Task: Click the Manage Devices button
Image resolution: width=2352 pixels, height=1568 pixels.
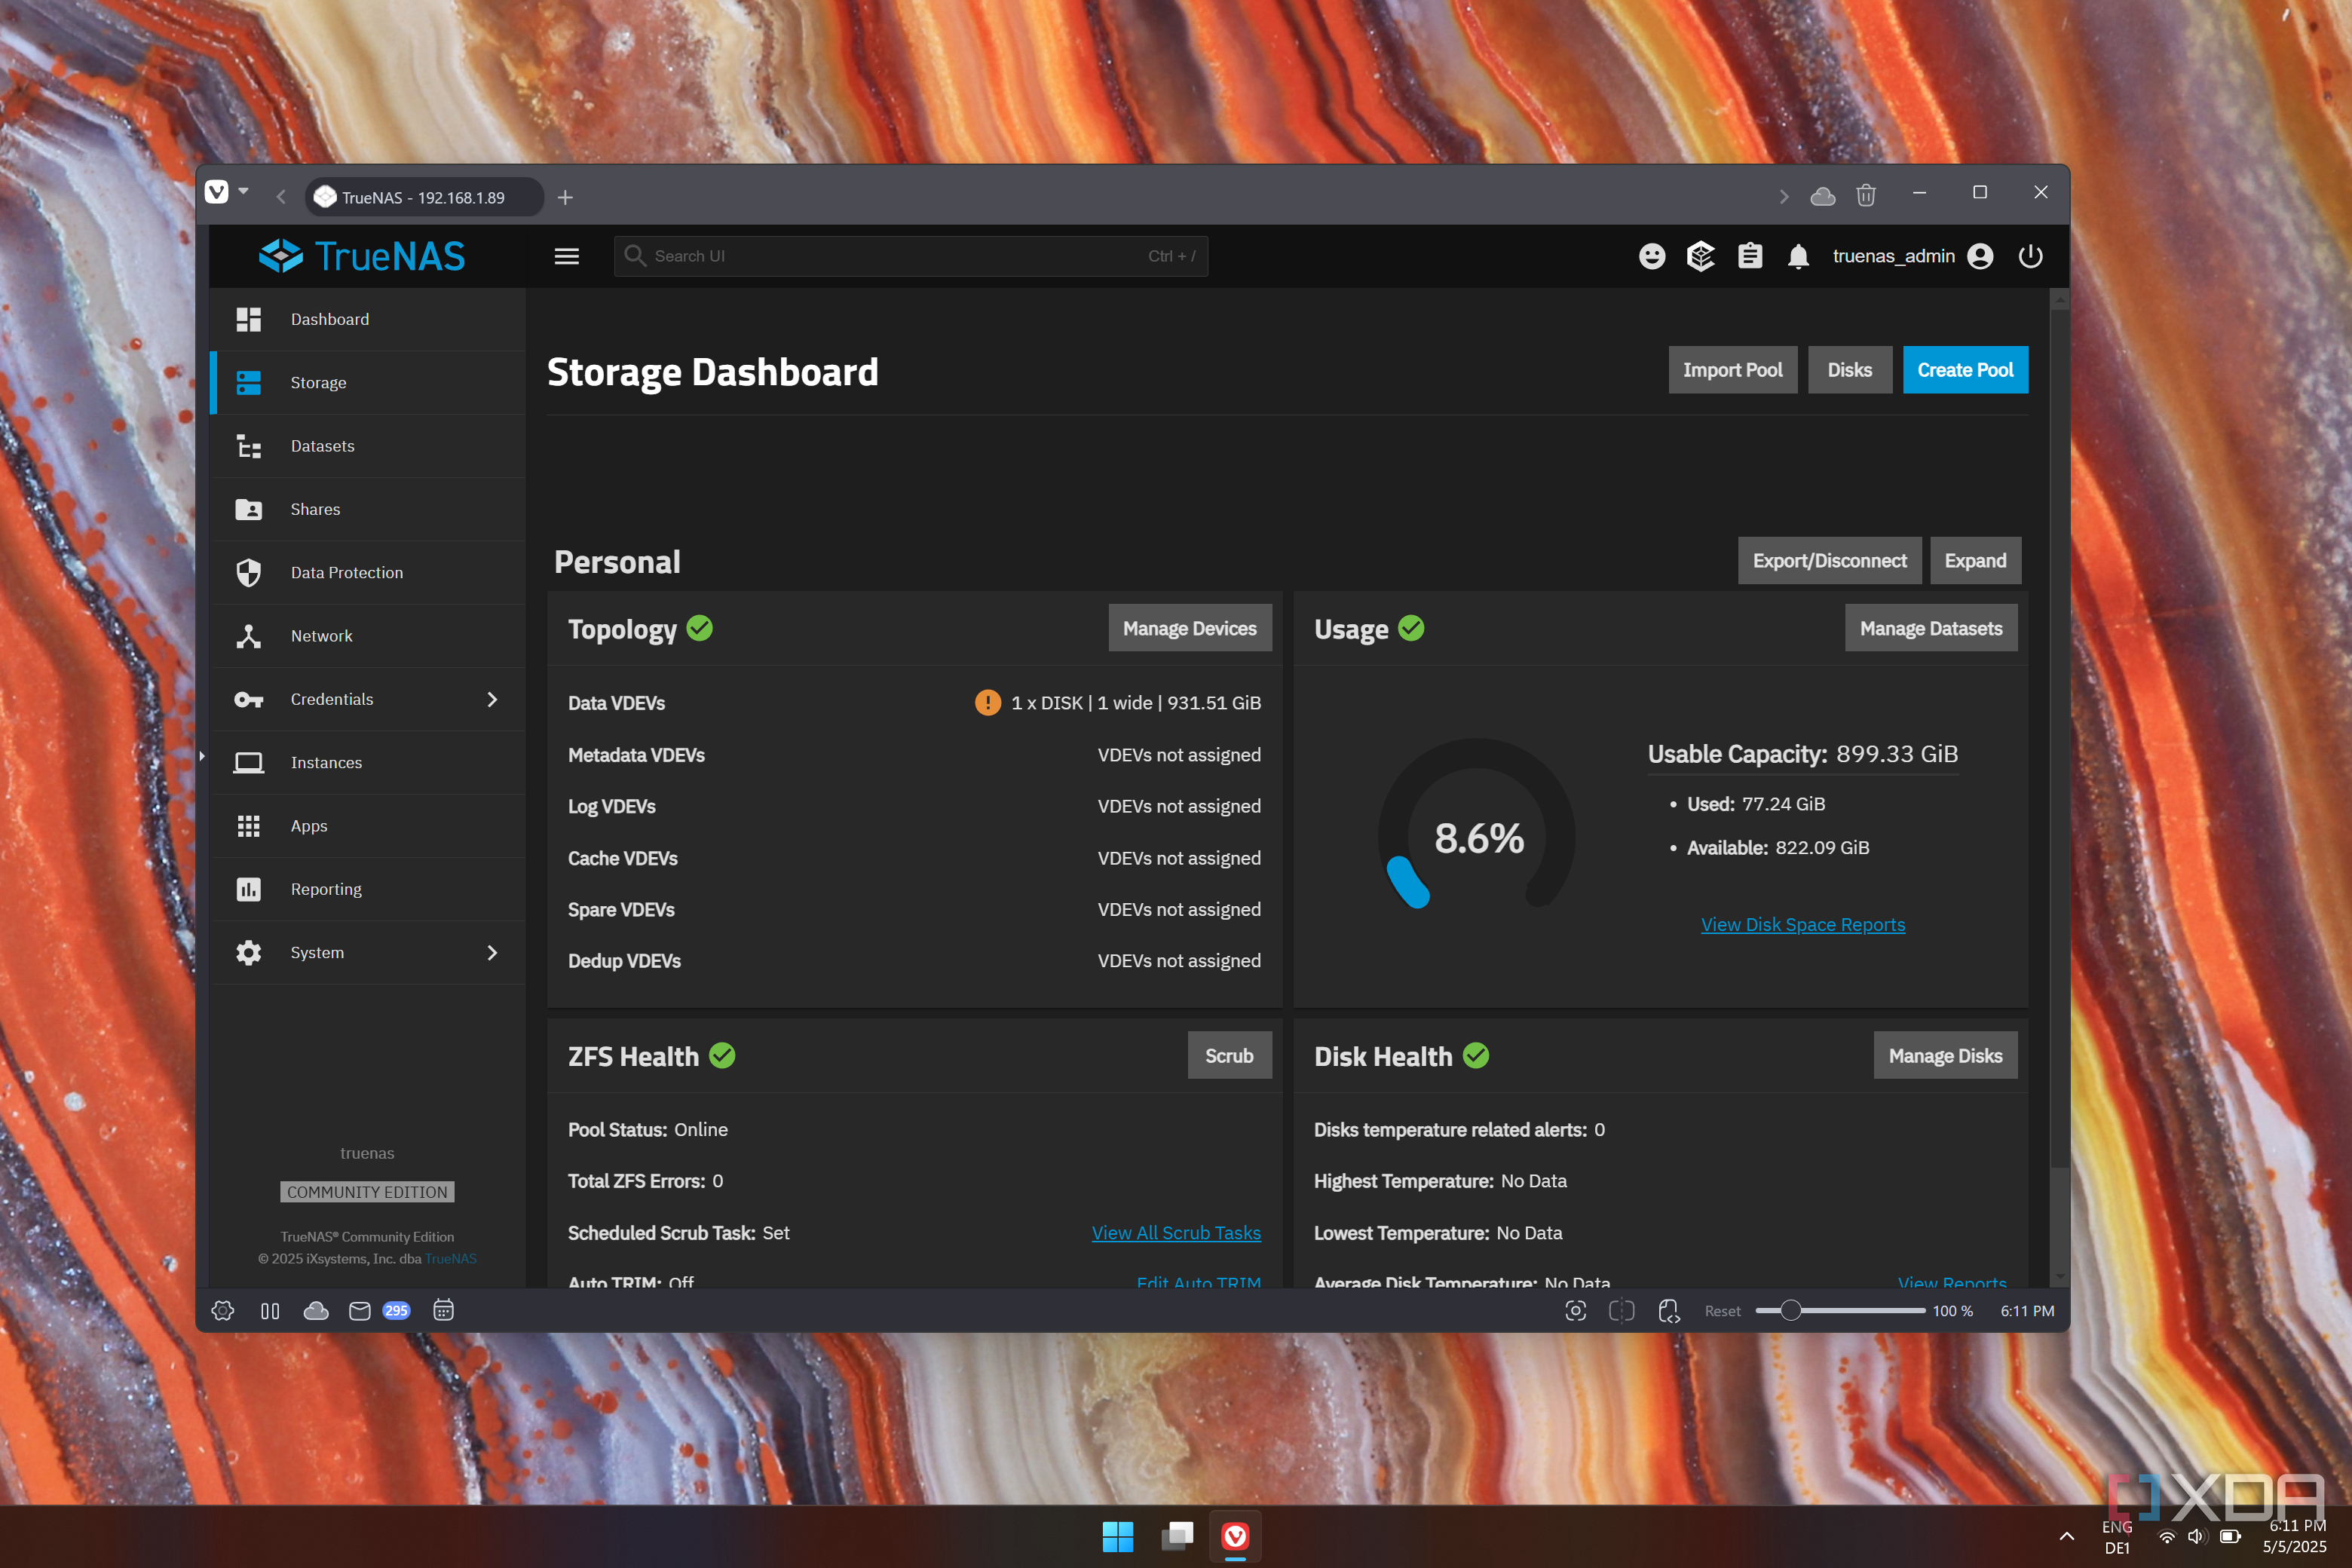Action: tap(1189, 628)
